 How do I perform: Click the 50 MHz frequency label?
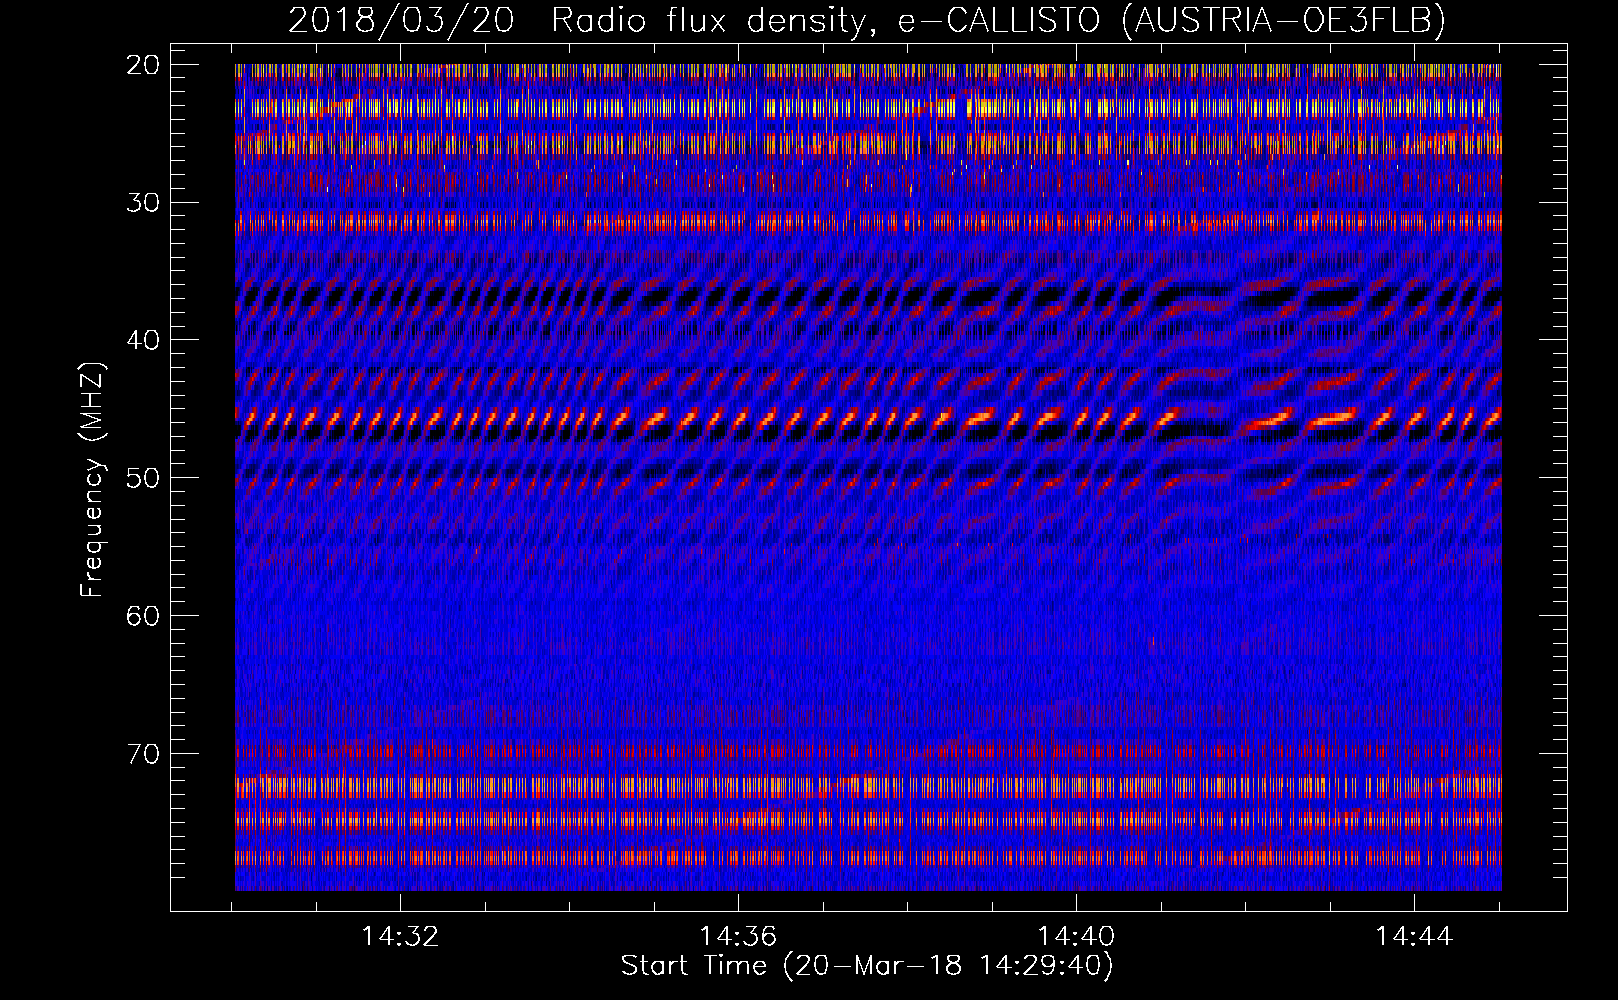[x=143, y=478]
